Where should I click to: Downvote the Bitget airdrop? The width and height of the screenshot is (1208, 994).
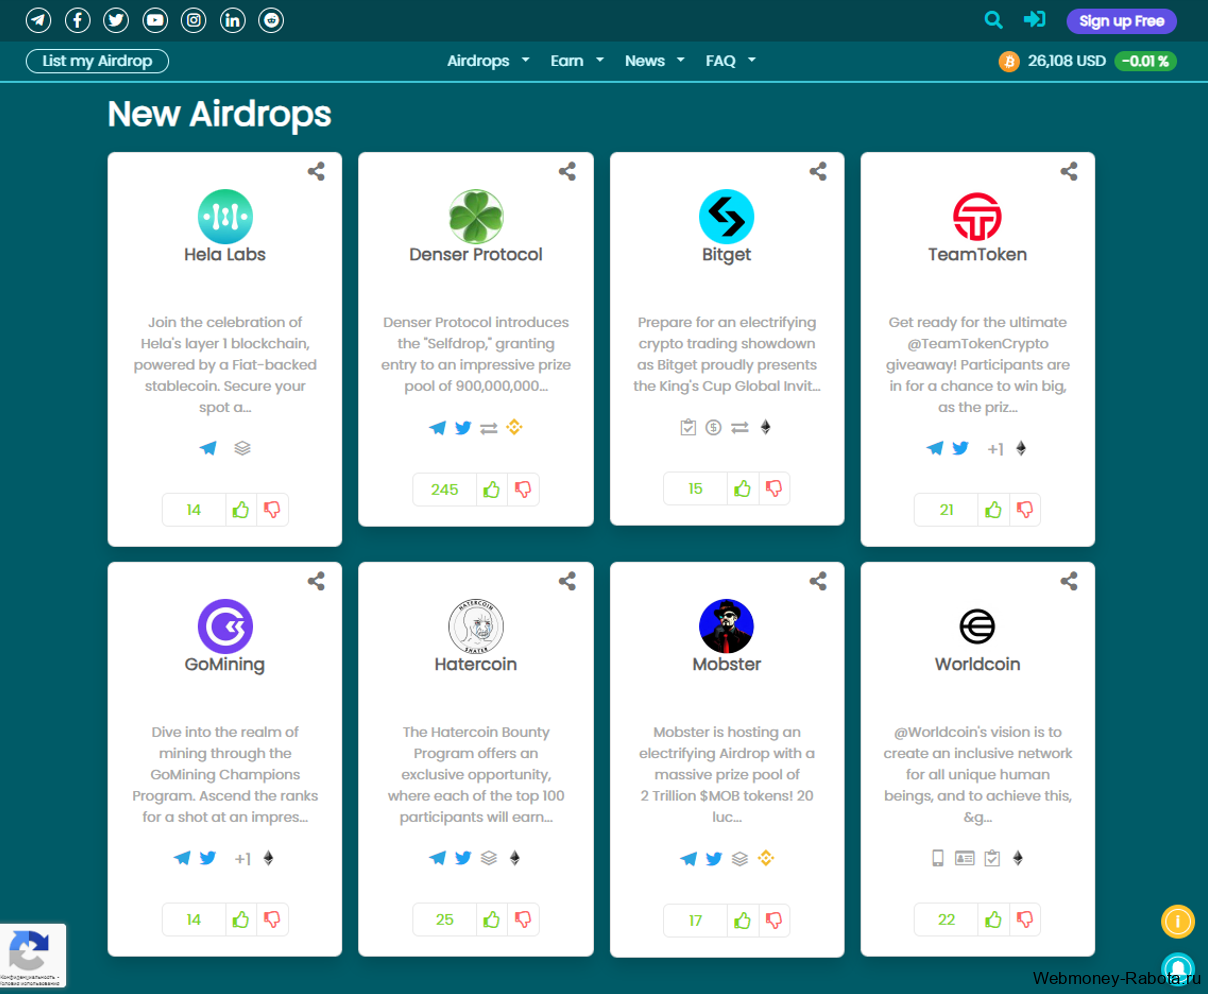(x=774, y=488)
